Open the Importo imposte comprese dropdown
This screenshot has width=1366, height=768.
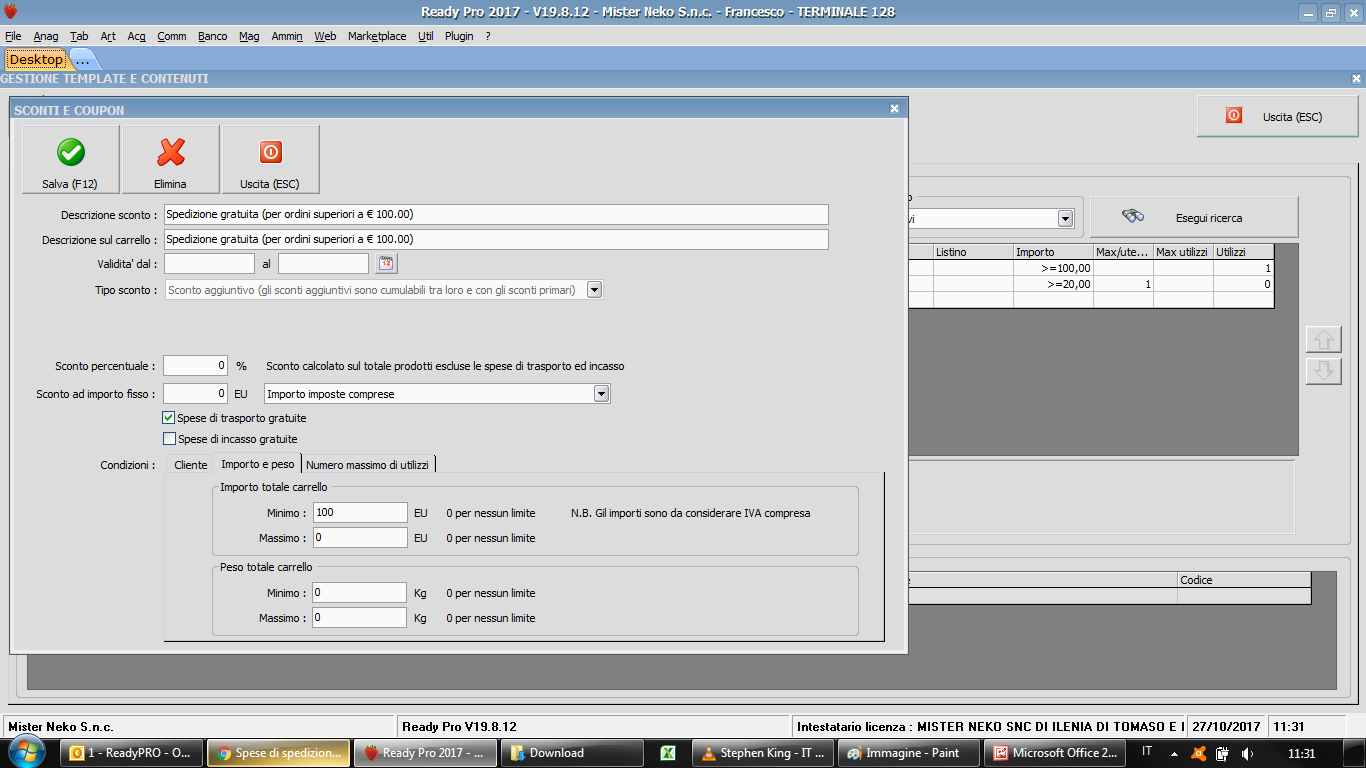[x=601, y=394]
